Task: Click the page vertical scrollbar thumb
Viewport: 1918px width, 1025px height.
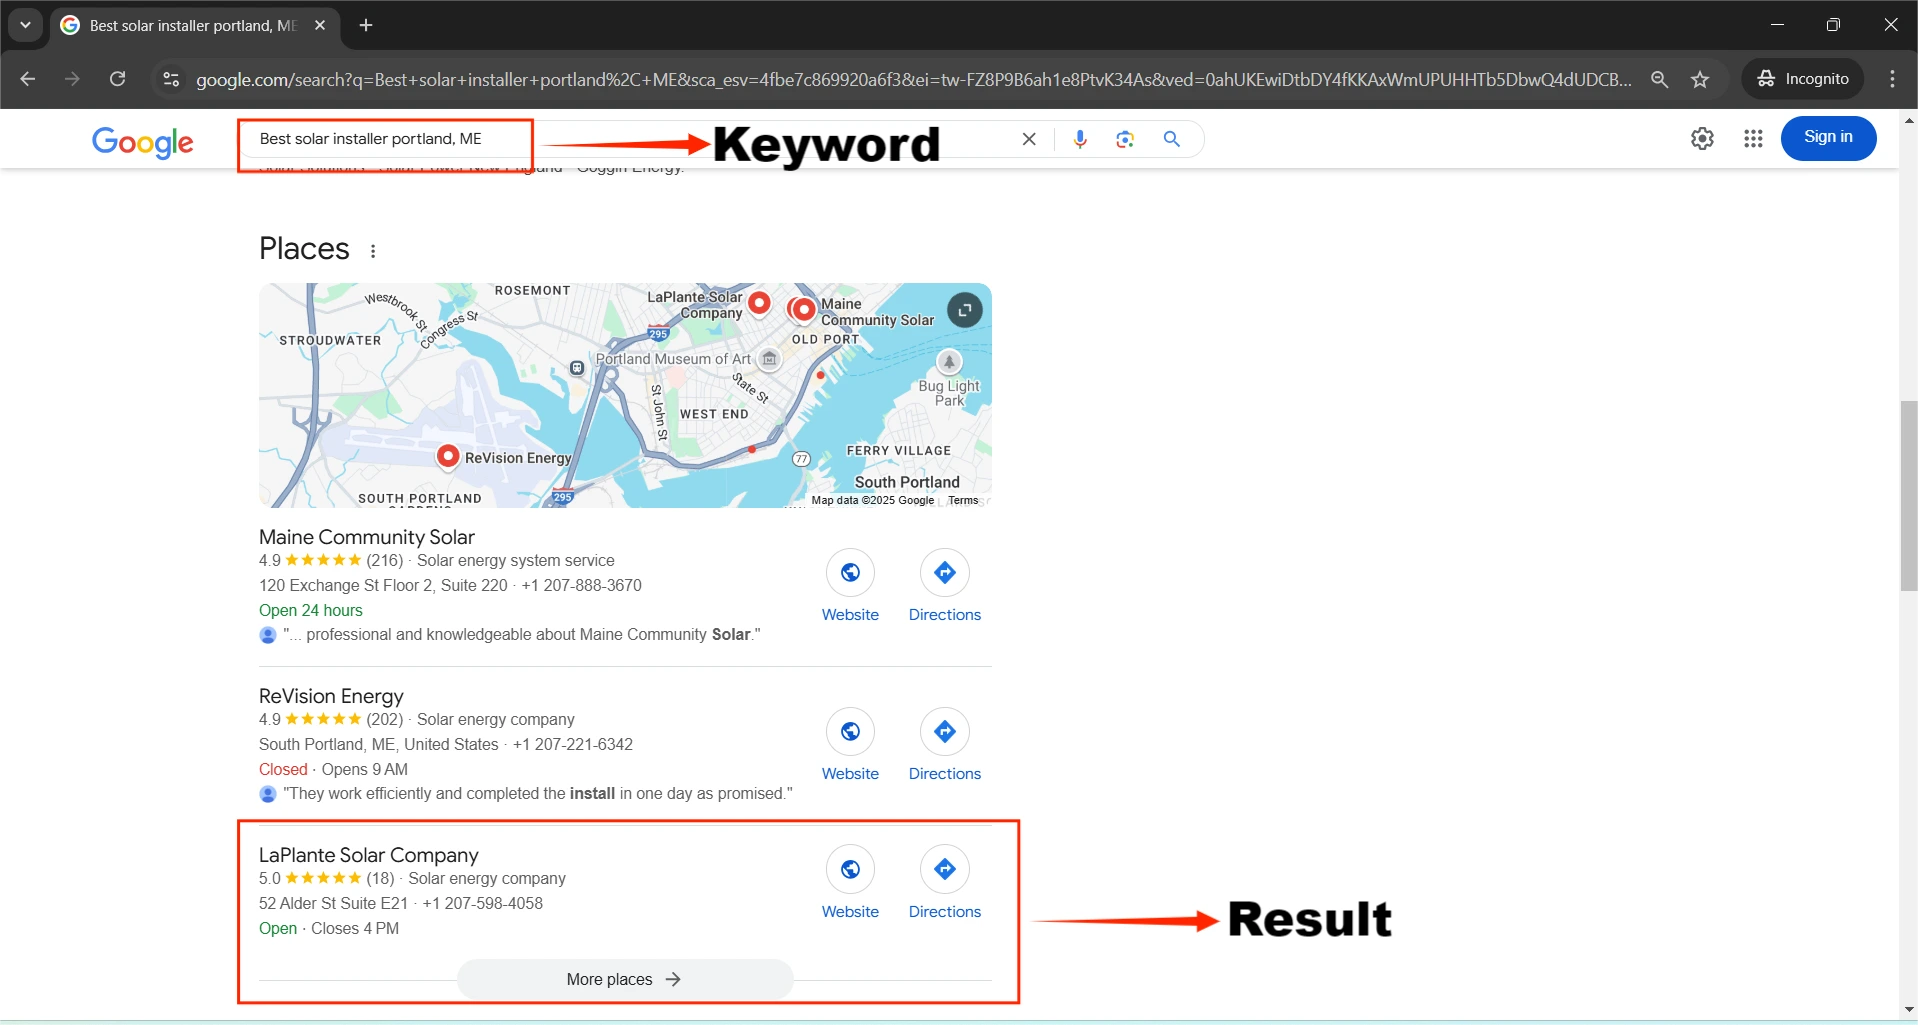Action: pyautogui.click(x=1909, y=496)
